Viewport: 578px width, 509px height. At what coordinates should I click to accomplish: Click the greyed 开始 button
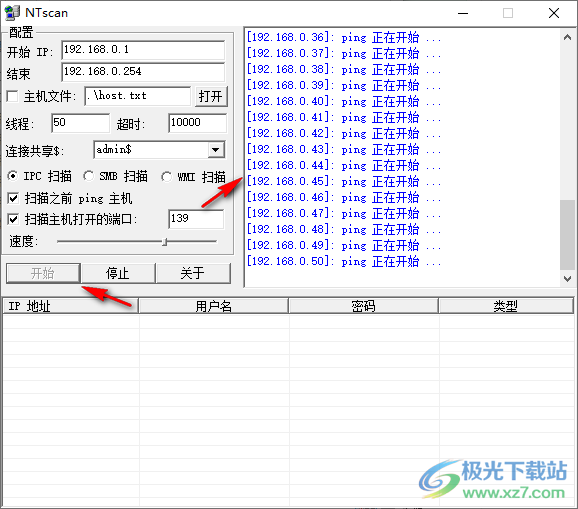coord(43,273)
